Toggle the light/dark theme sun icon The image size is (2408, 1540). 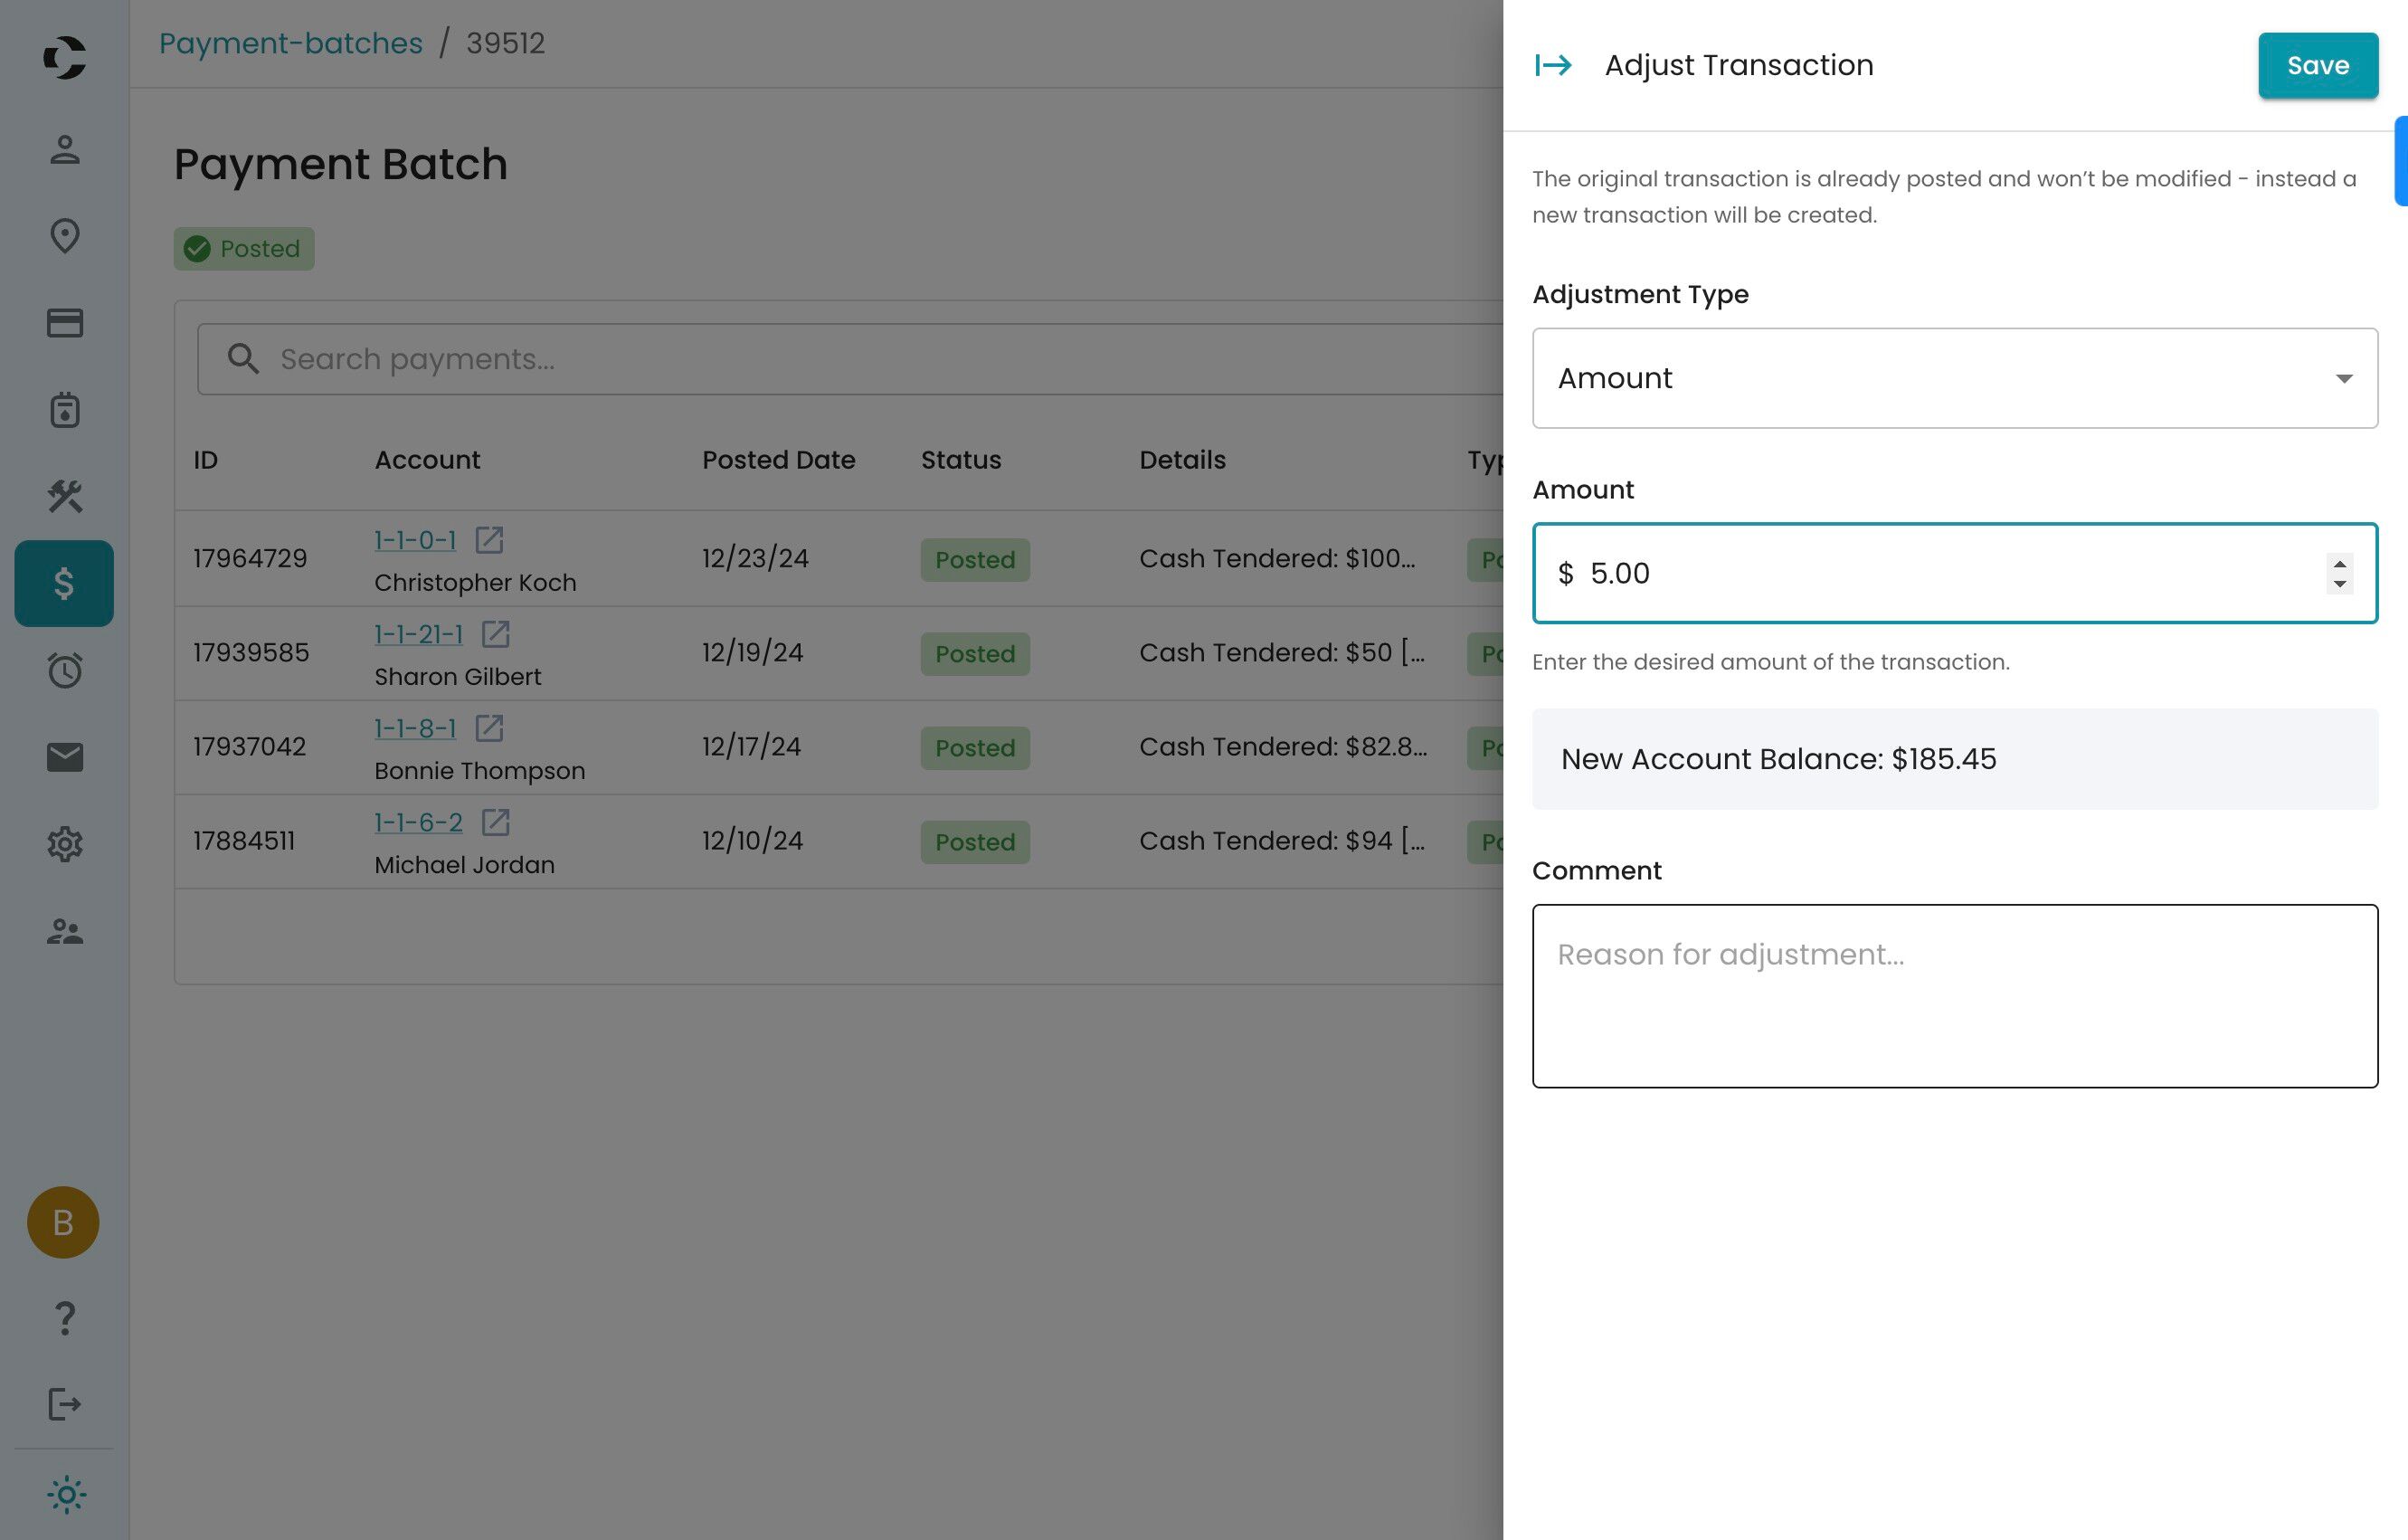tap(66, 1495)
